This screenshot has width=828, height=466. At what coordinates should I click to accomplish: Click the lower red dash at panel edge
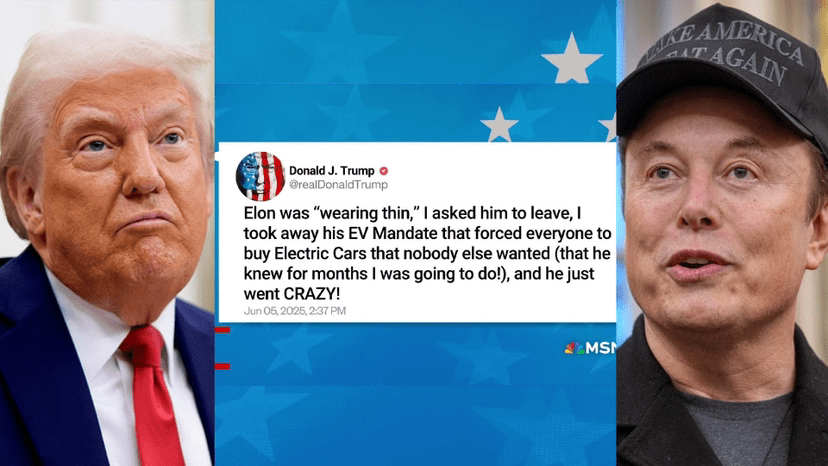point(222,366)
